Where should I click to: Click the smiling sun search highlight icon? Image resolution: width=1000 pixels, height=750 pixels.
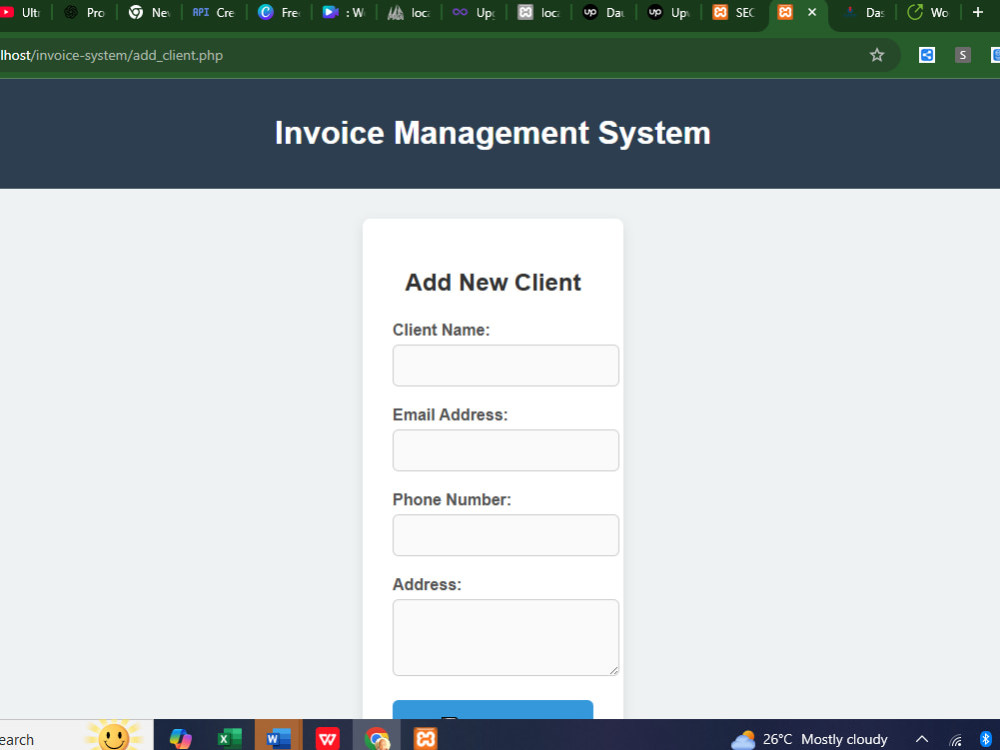click(114, 736)
